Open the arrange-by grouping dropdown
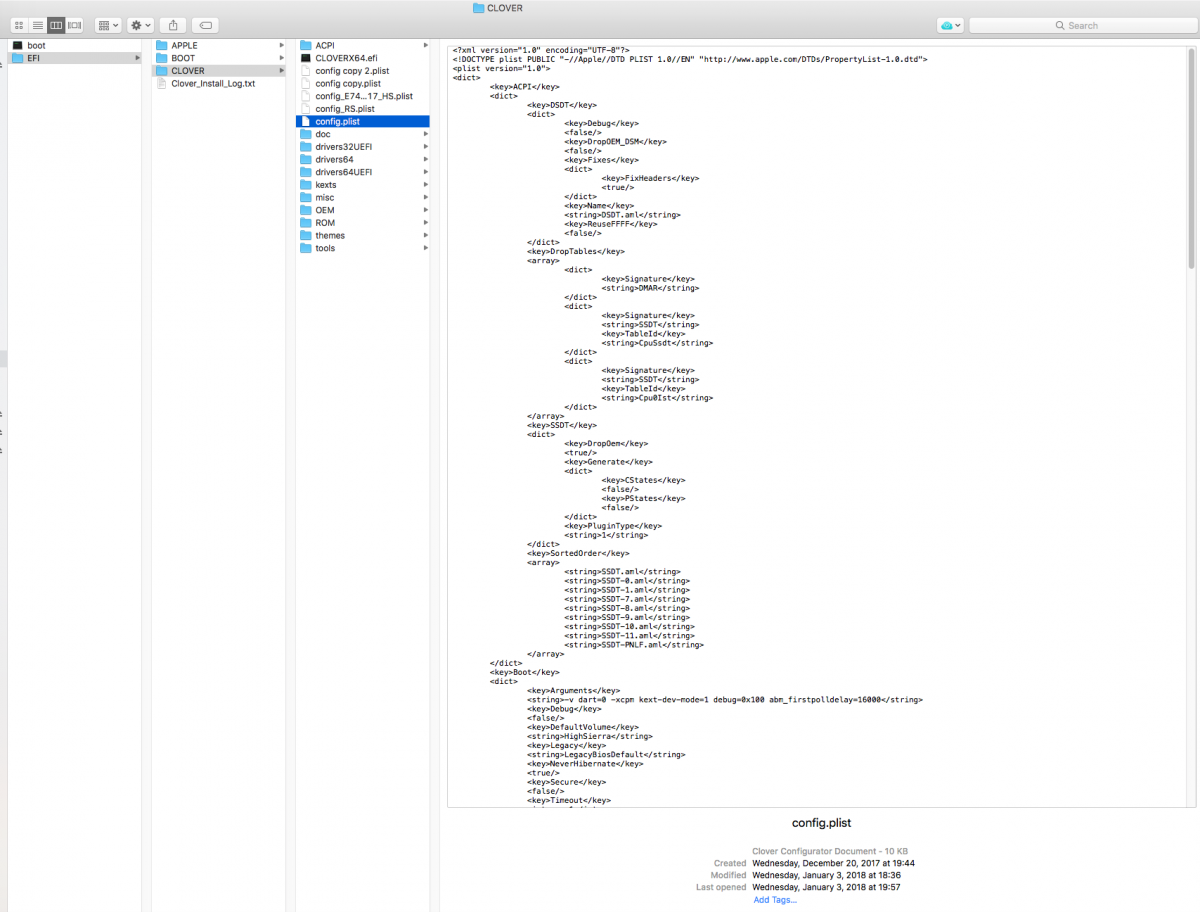This screenshot has width=1200, height=912. (108, 25)
